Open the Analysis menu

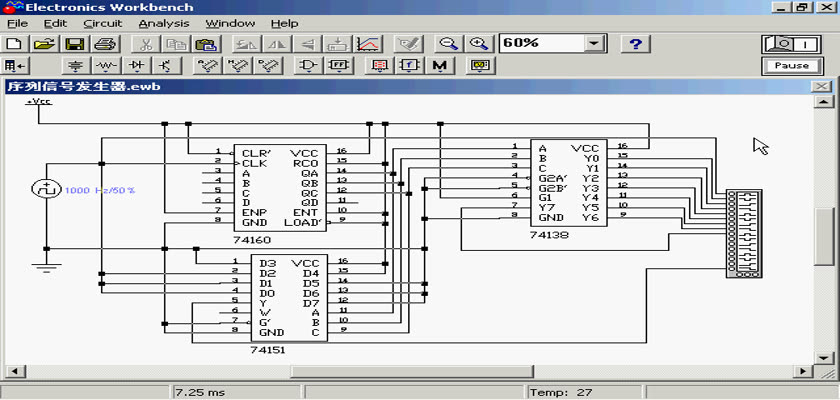[164, 24]
